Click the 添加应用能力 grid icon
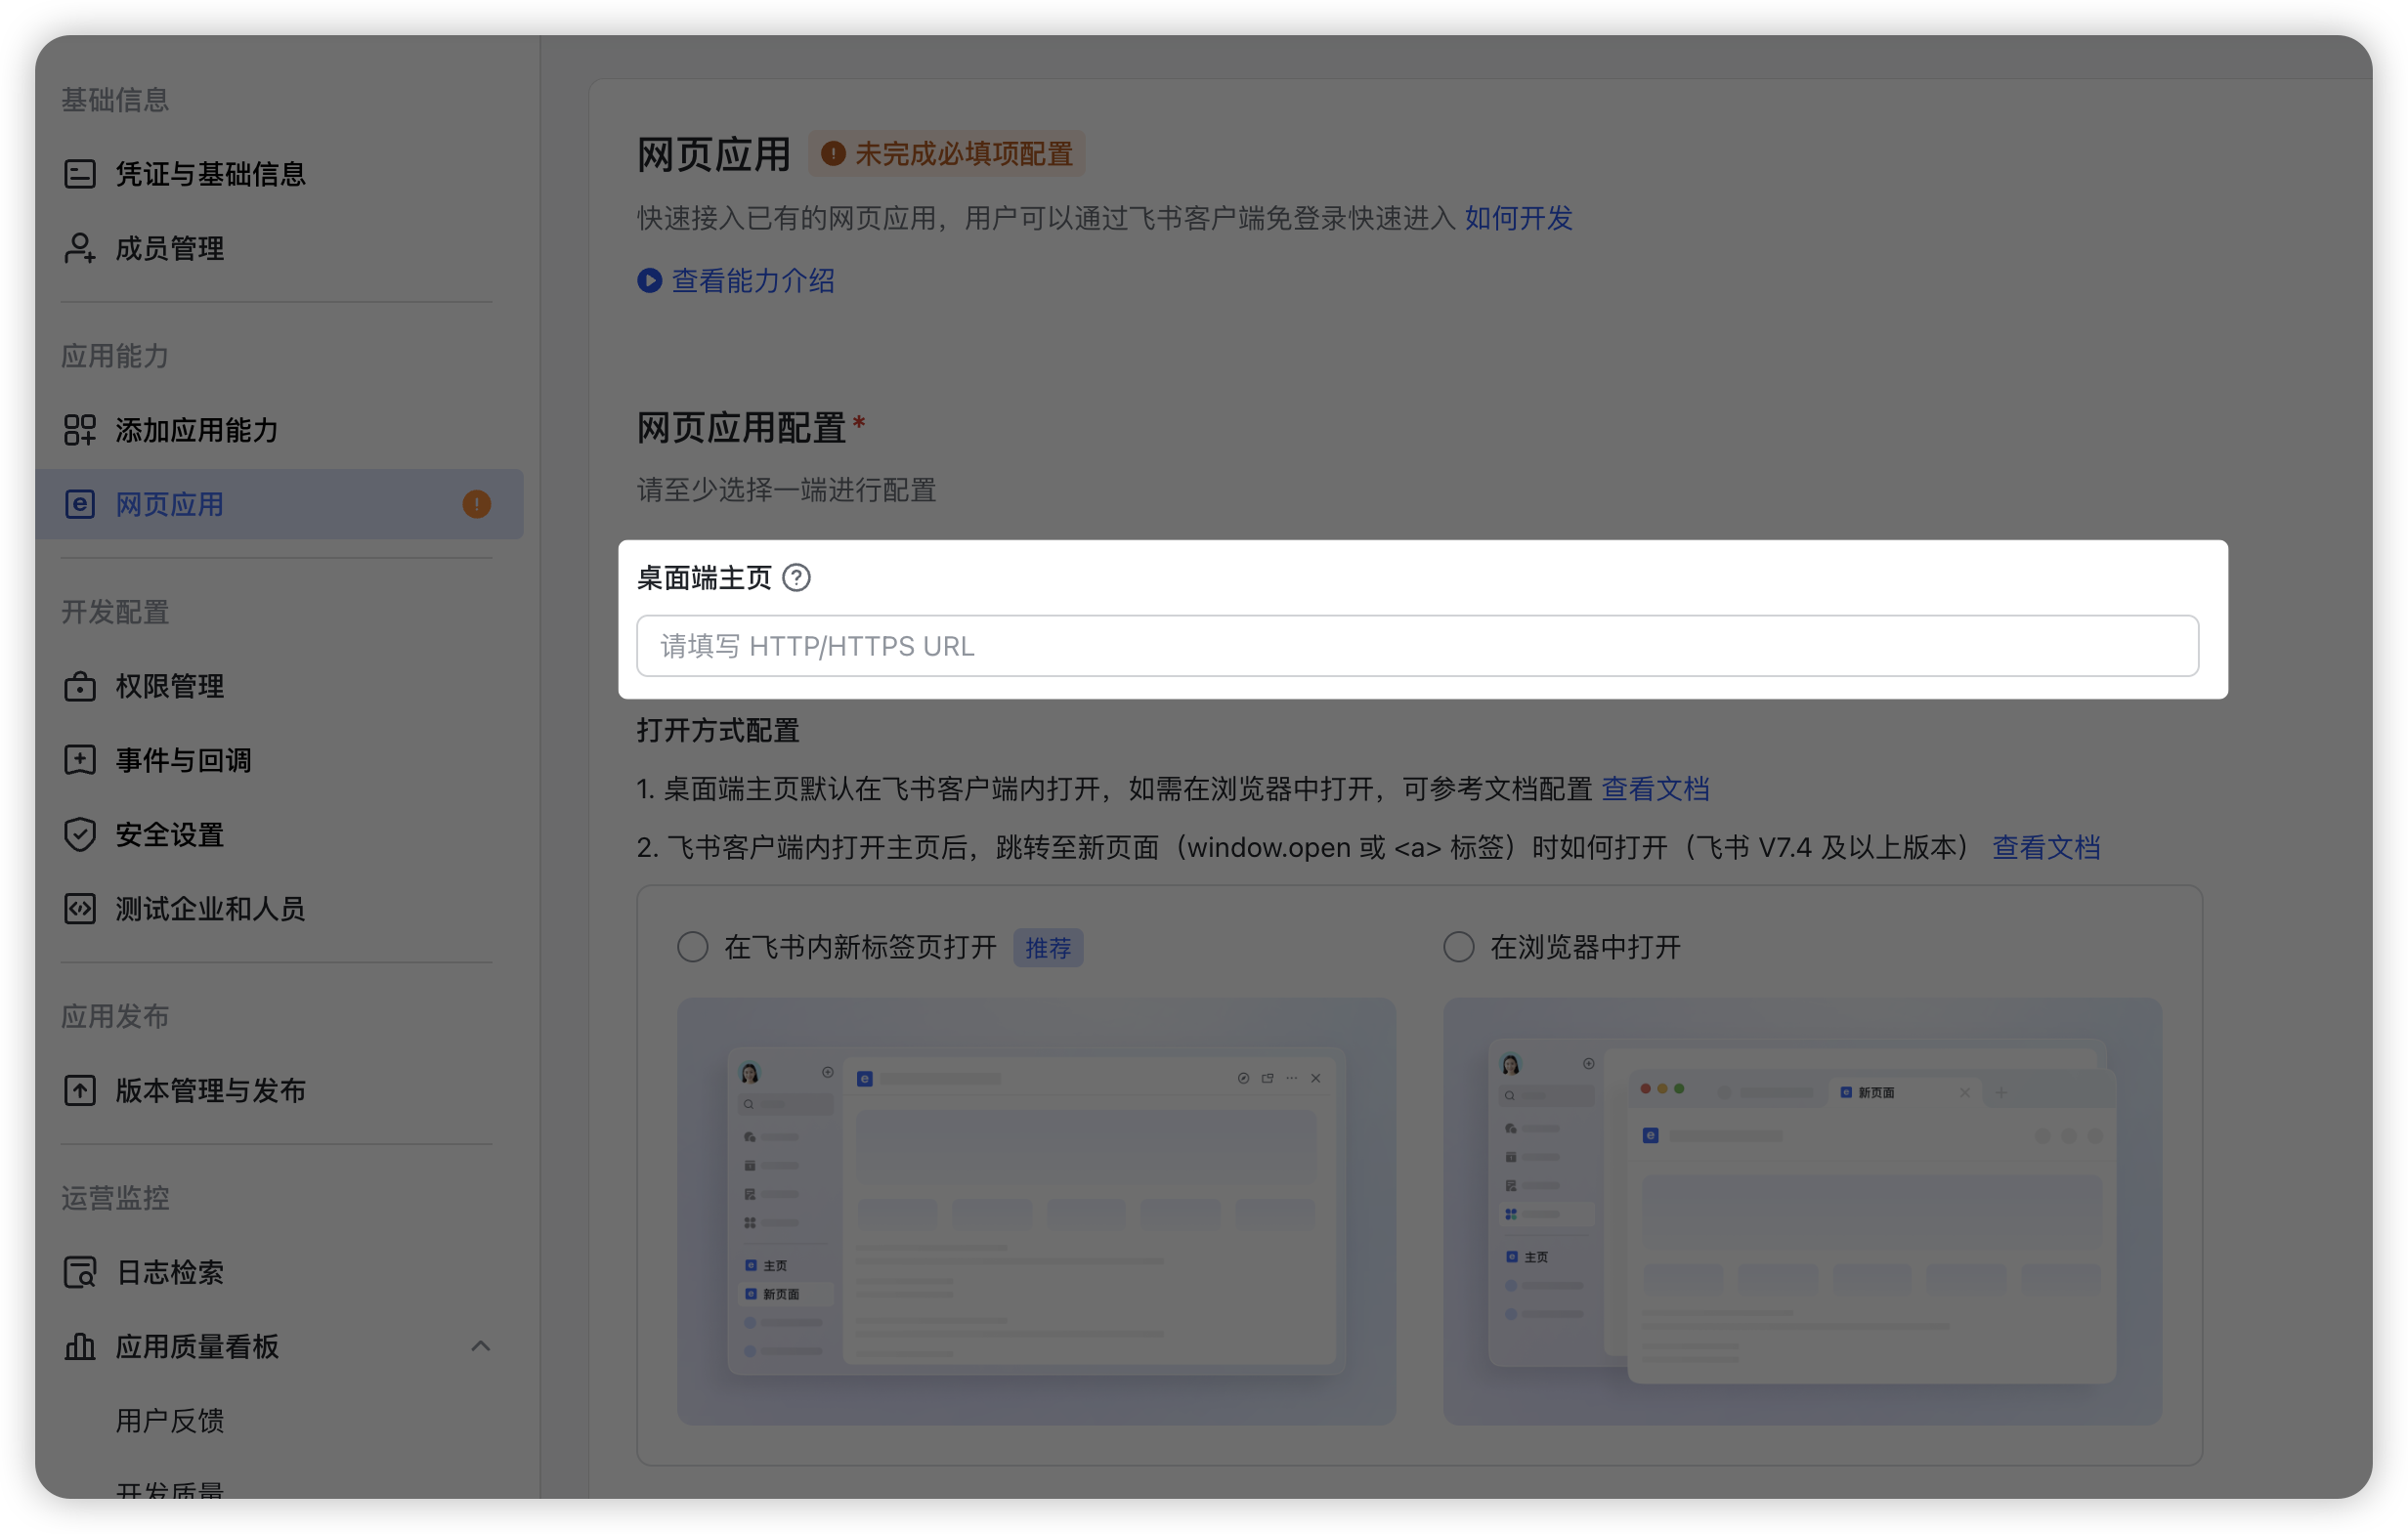 click(80, 430)
